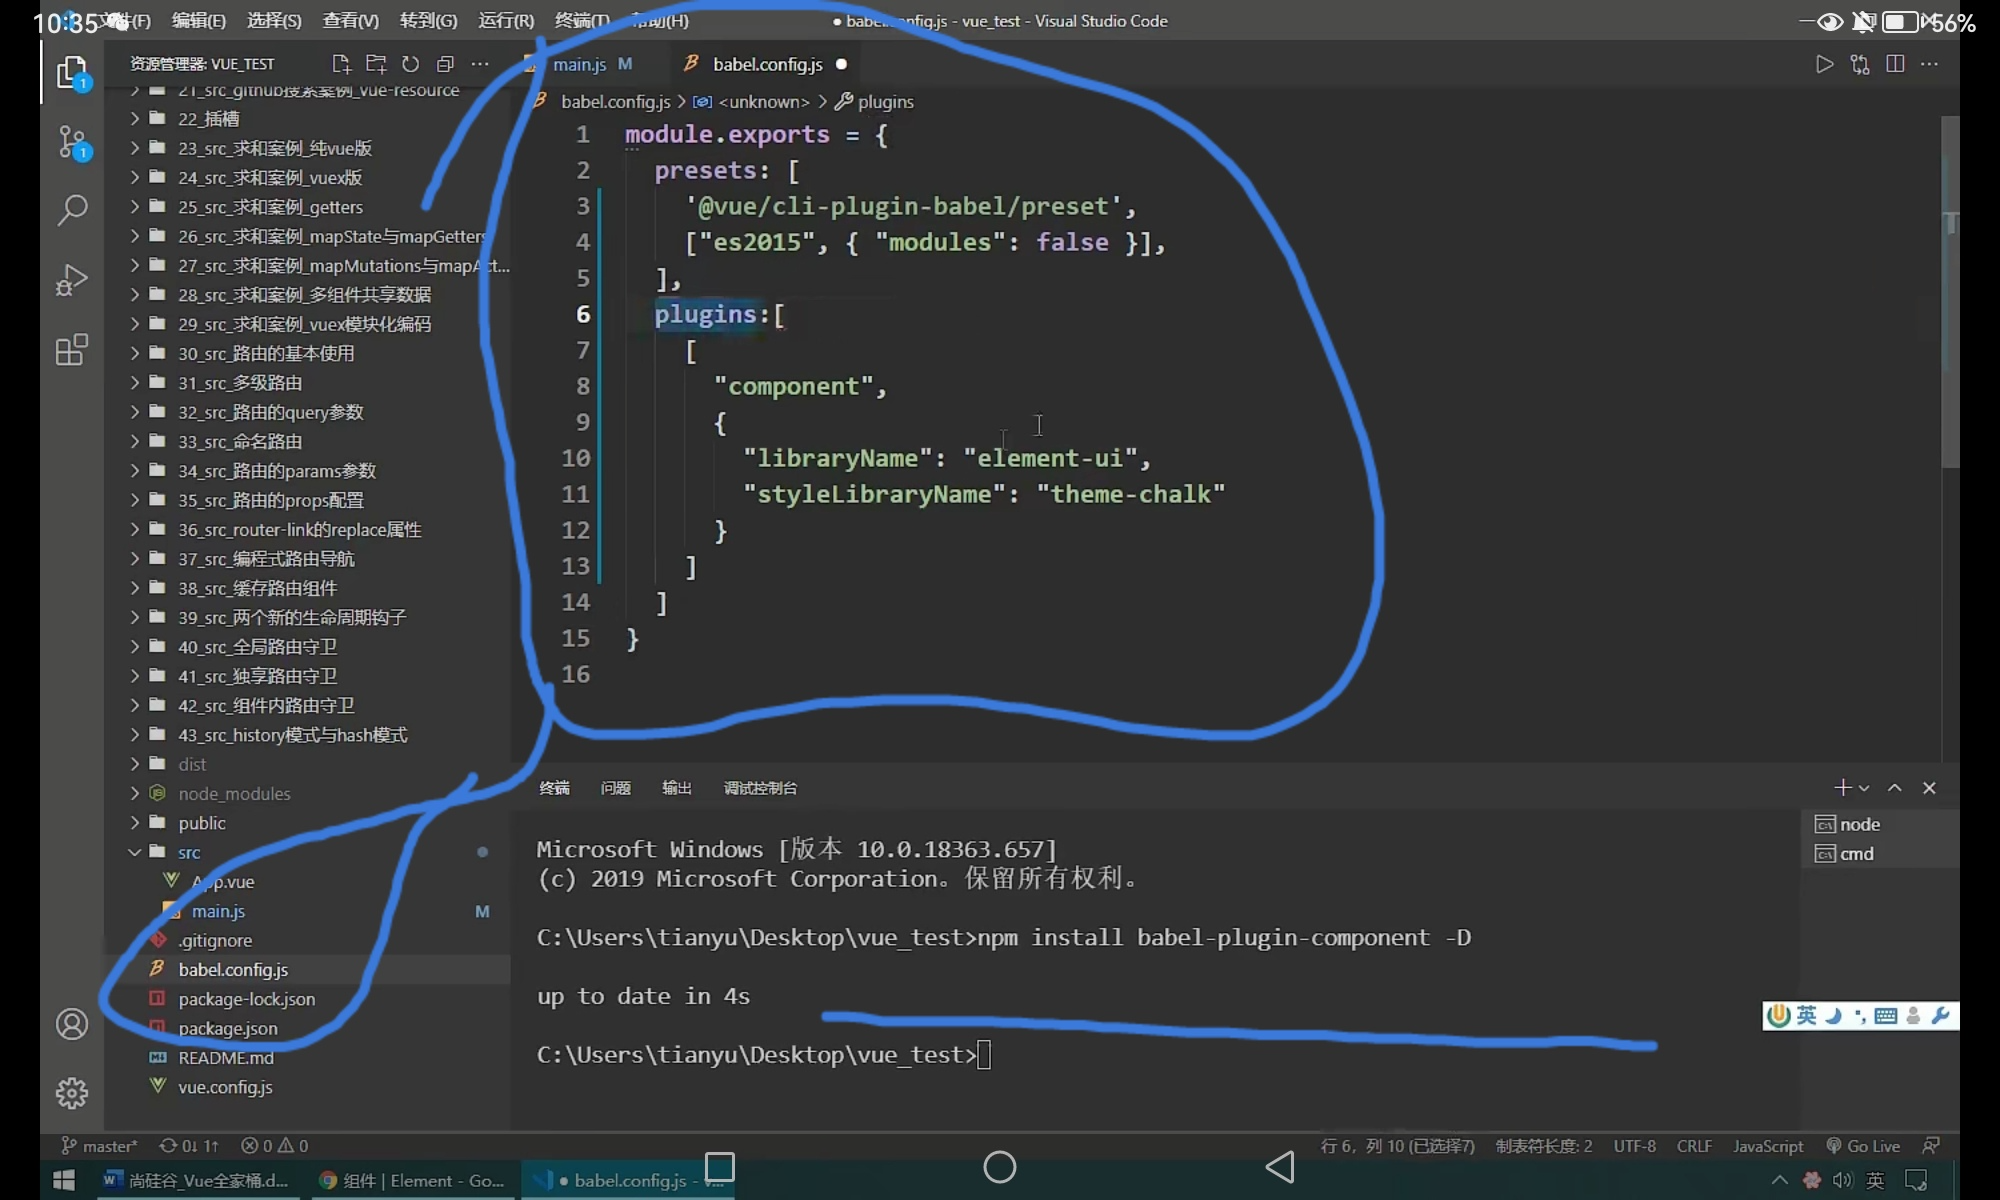This screenshot has width=2000, height=1200.
Task: Open the Search view in activity bar
Action: [x=72, y=210]
